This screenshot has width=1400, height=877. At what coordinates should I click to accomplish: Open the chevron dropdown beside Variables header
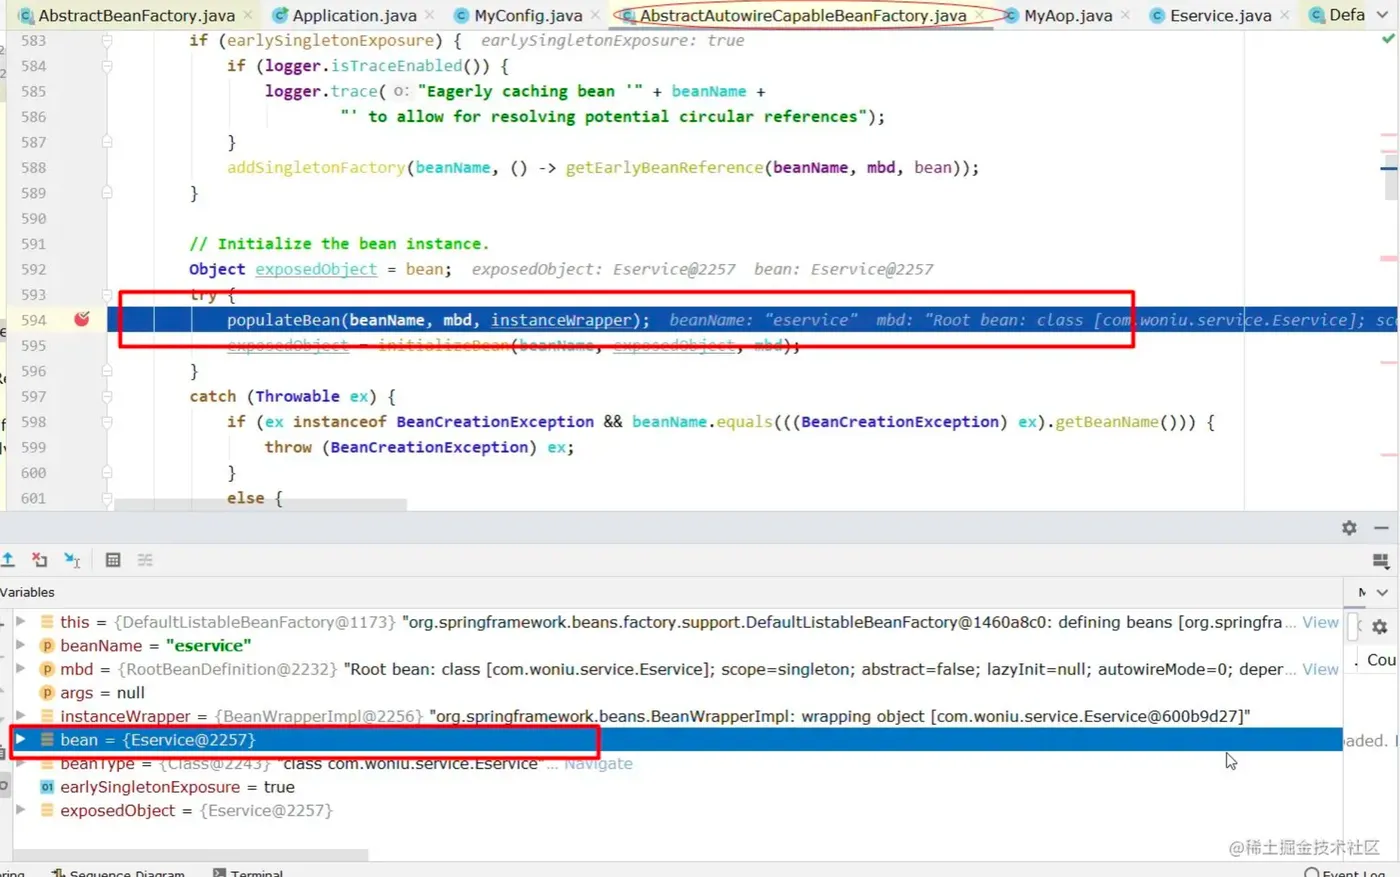1382,592
